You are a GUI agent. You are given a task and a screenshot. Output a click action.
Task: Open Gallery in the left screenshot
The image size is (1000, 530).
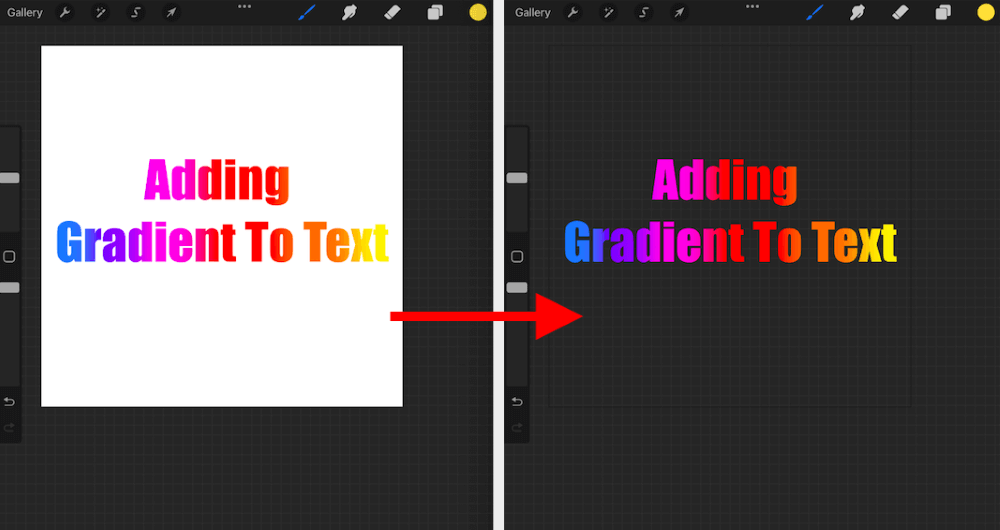pyautogui.click(x=25, y=13)
